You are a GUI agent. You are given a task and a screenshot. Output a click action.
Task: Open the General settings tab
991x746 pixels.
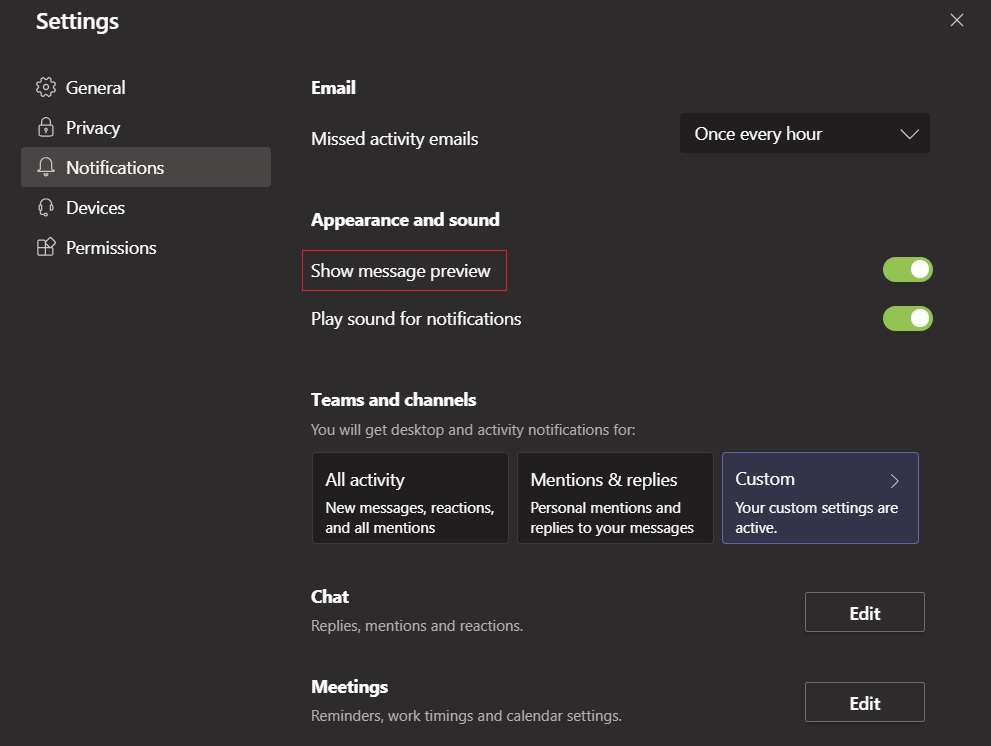click(x=95, y=88)
